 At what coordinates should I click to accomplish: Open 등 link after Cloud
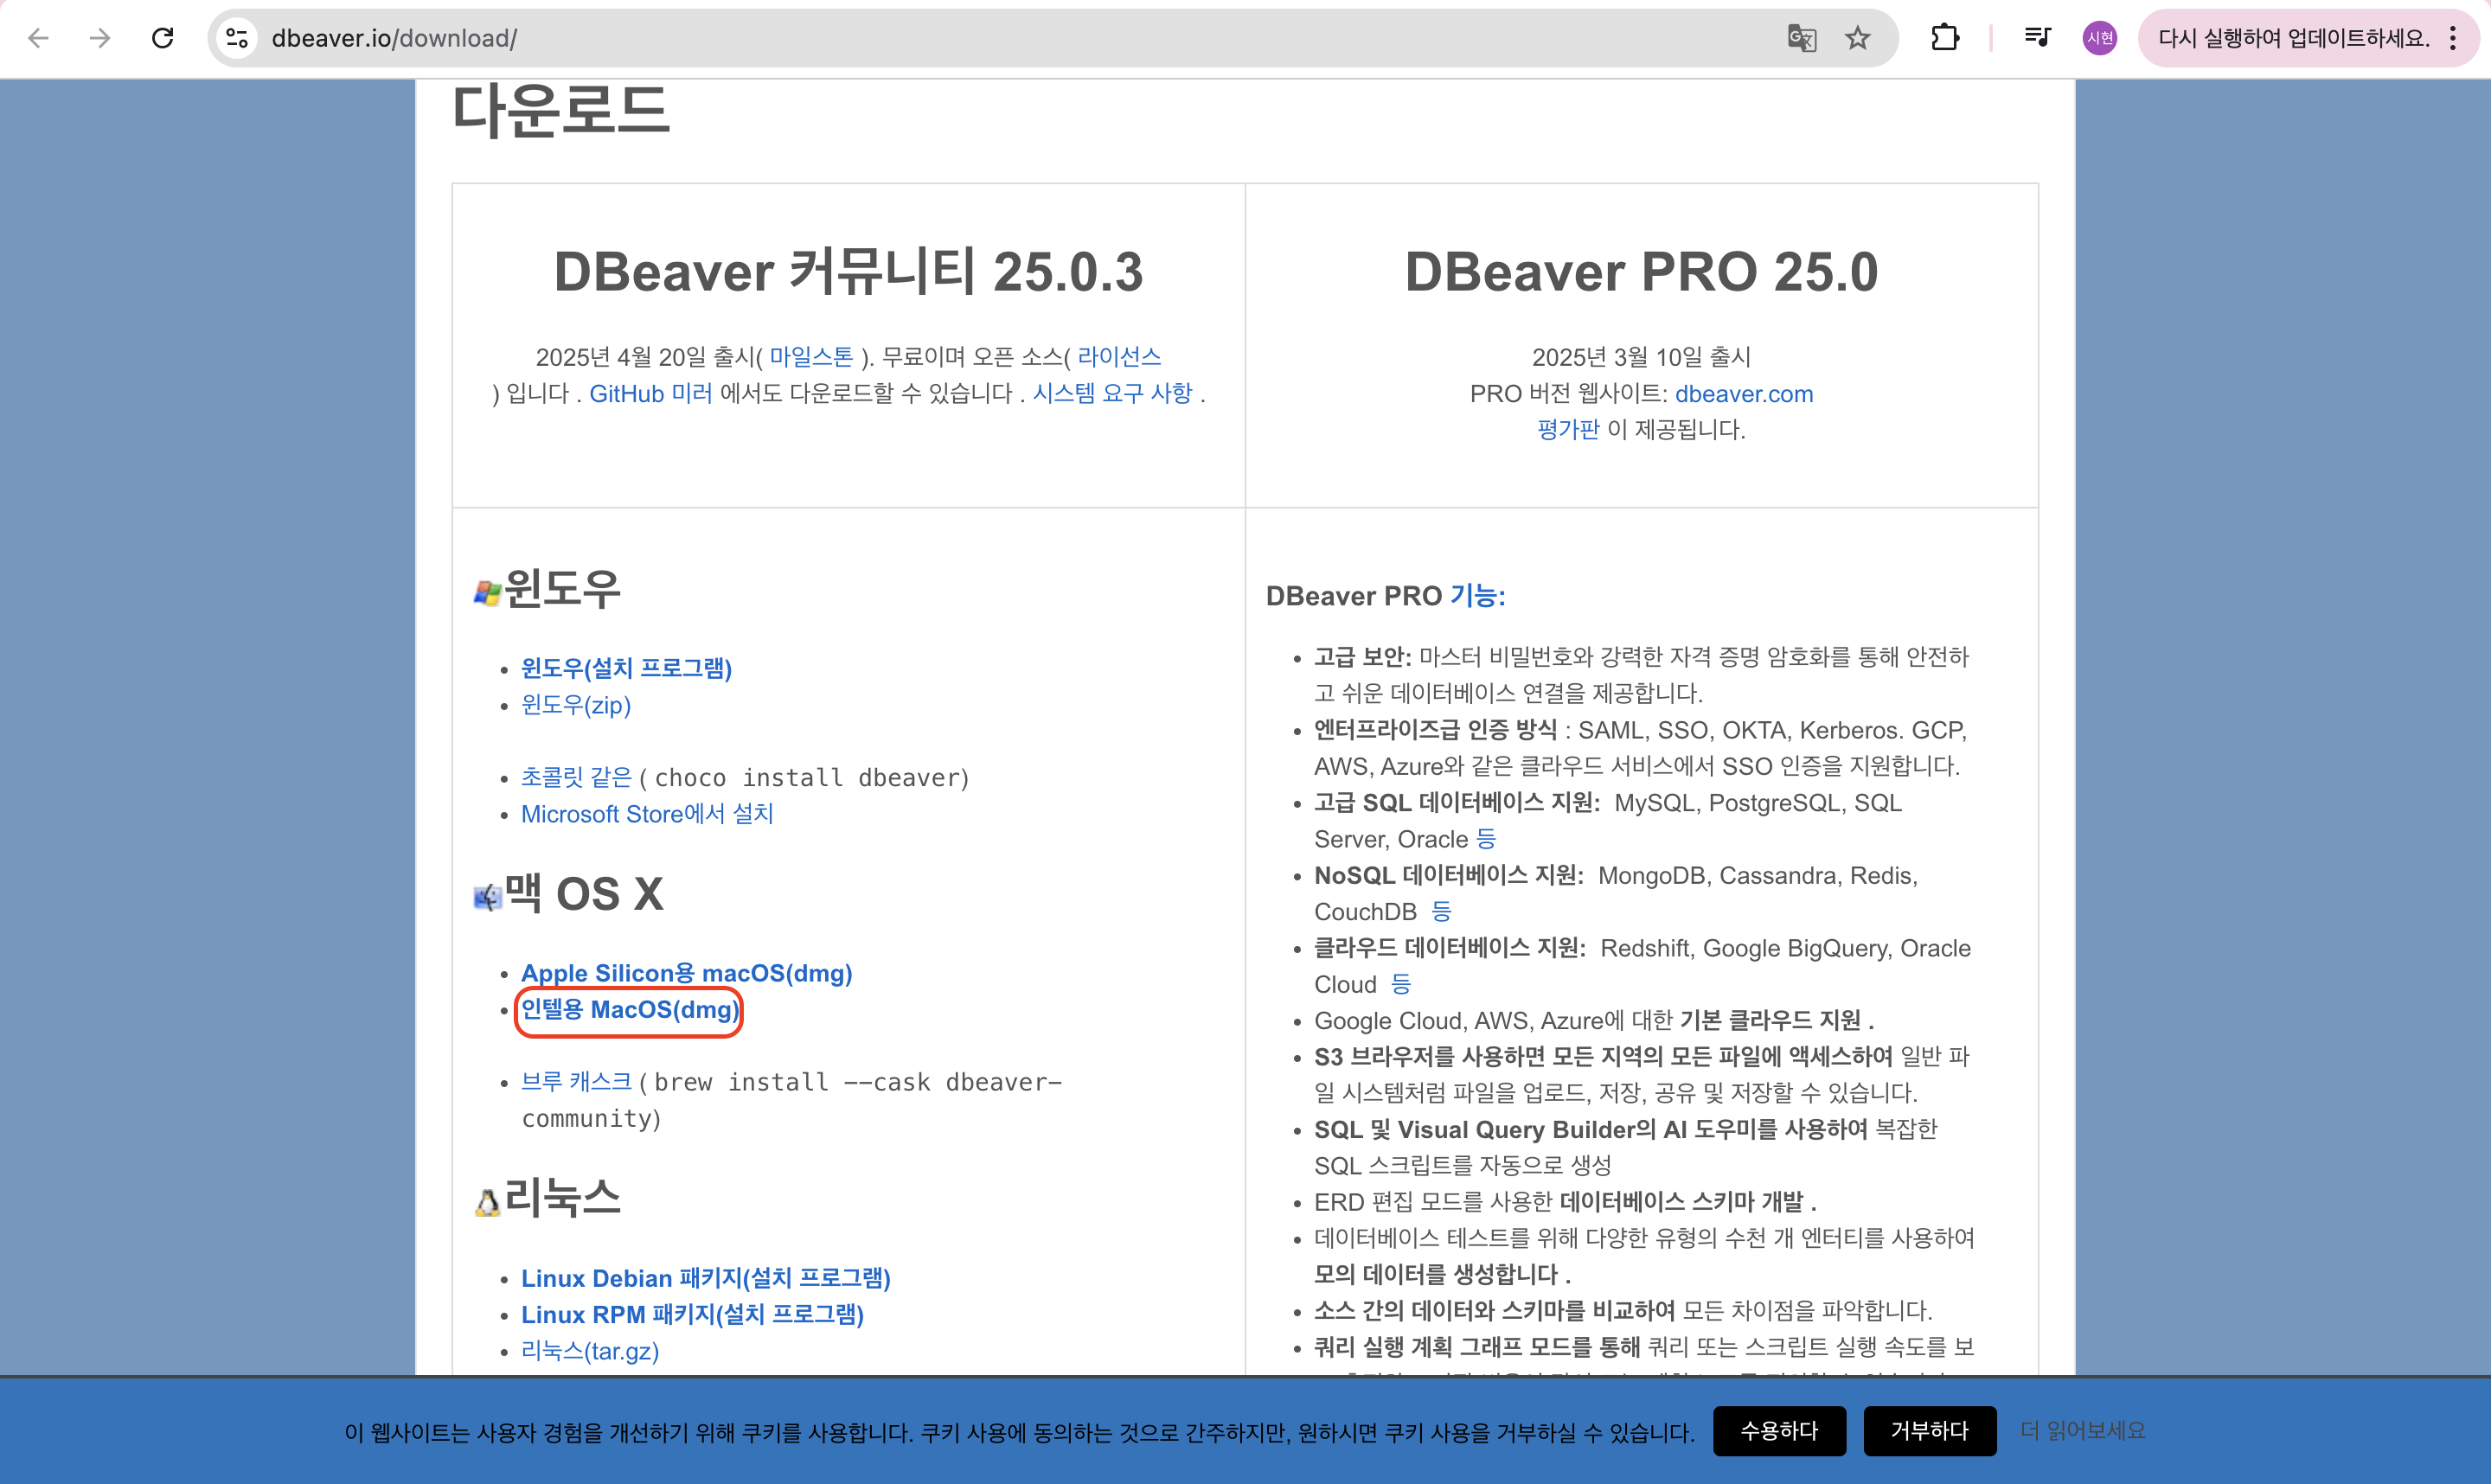1401,984
